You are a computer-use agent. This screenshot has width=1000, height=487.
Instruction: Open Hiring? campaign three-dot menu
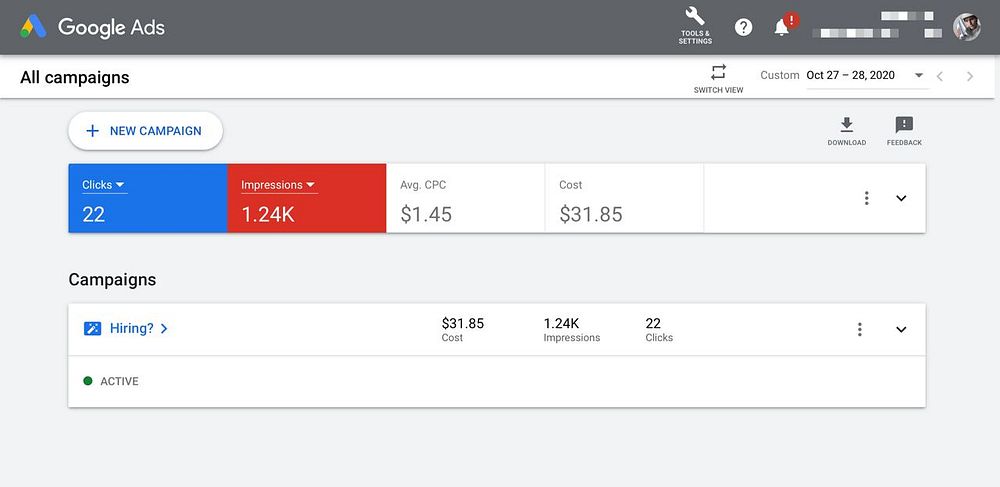point(859,329)
